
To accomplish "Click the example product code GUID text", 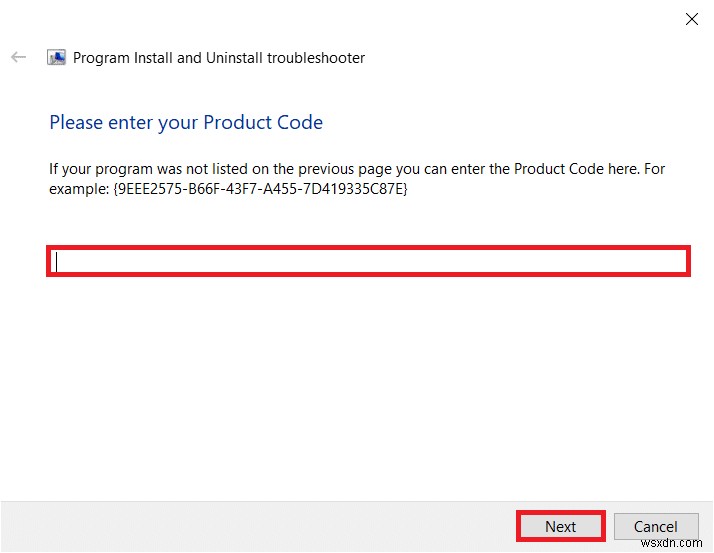I will coord(258,189).
